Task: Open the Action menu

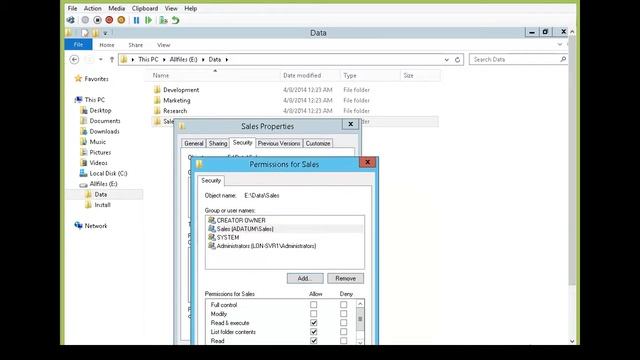Action: click(x=93, y=8)
